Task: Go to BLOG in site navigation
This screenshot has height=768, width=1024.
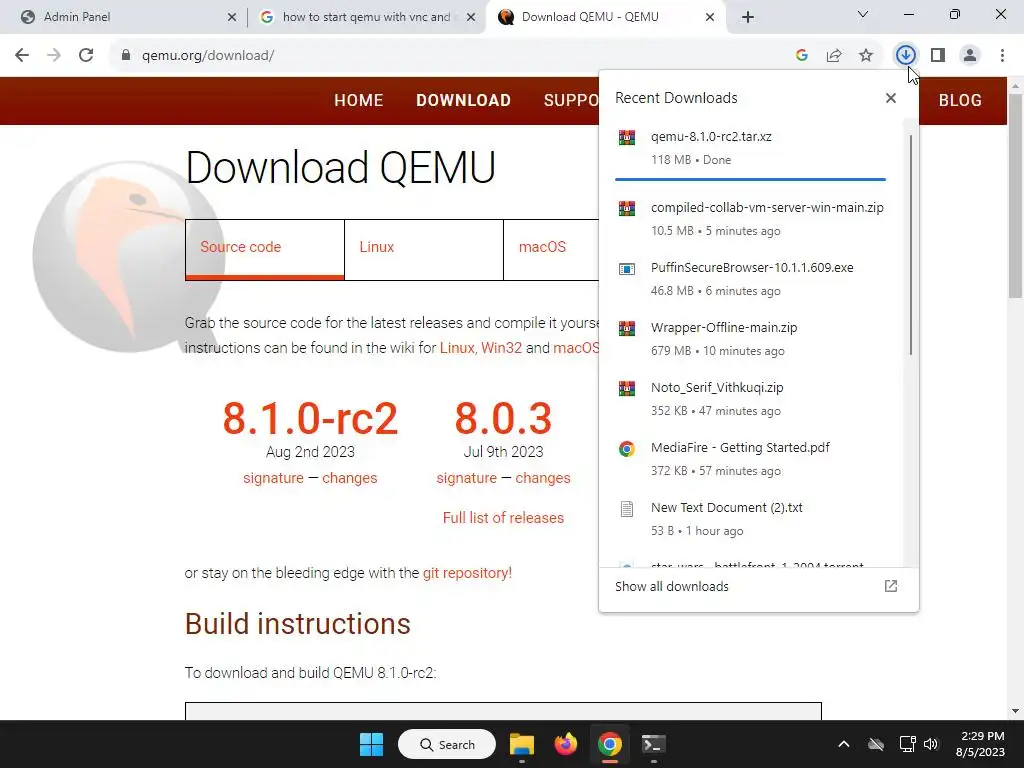Action: pos(960,101)
